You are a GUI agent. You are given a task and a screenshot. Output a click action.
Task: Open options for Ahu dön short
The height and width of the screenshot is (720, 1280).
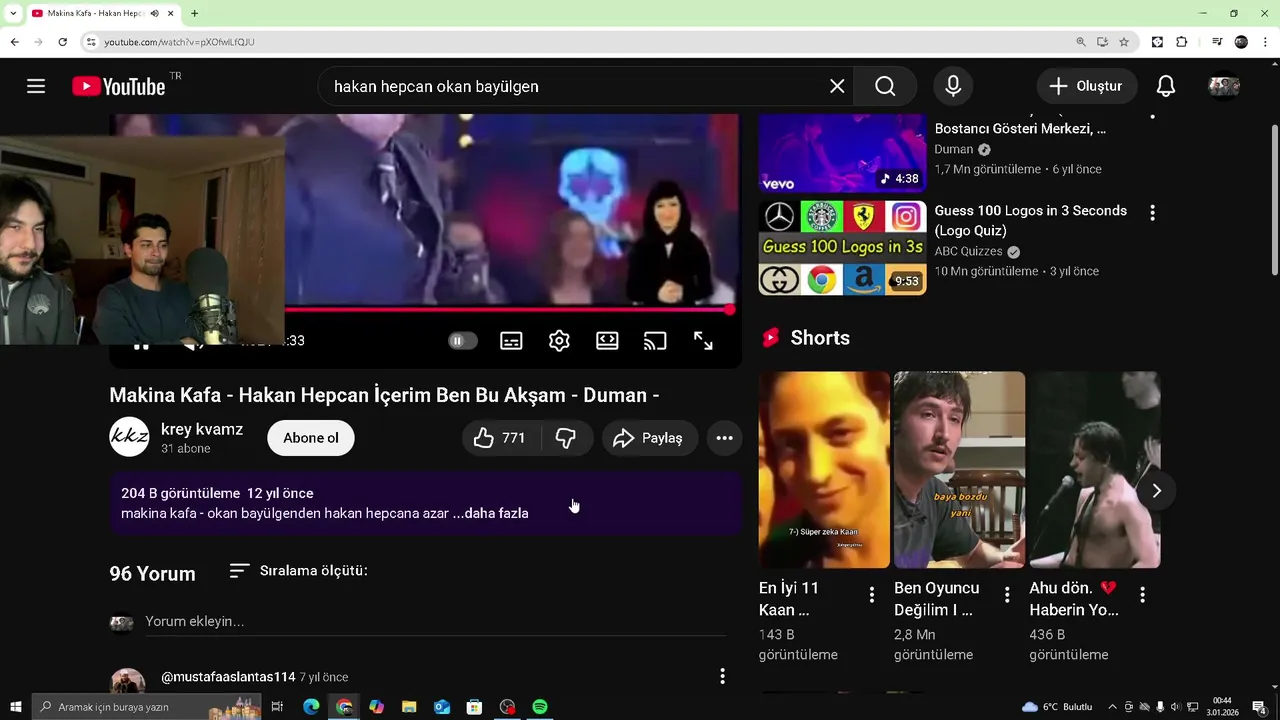[x=1142, y=595]
